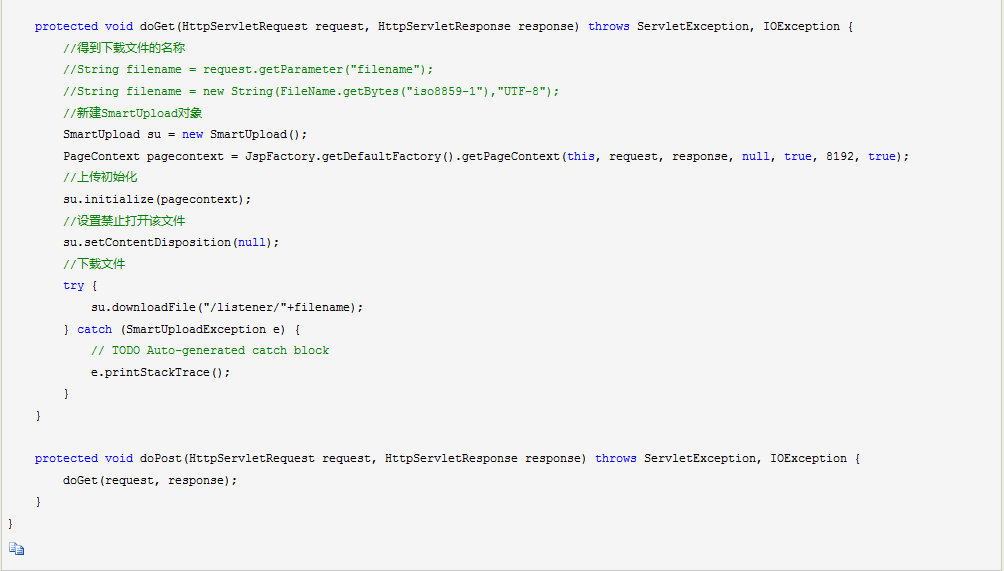Click the line "doGet(request, response);"
This screenshot has width=1004, height=571.
coord(150,480)
